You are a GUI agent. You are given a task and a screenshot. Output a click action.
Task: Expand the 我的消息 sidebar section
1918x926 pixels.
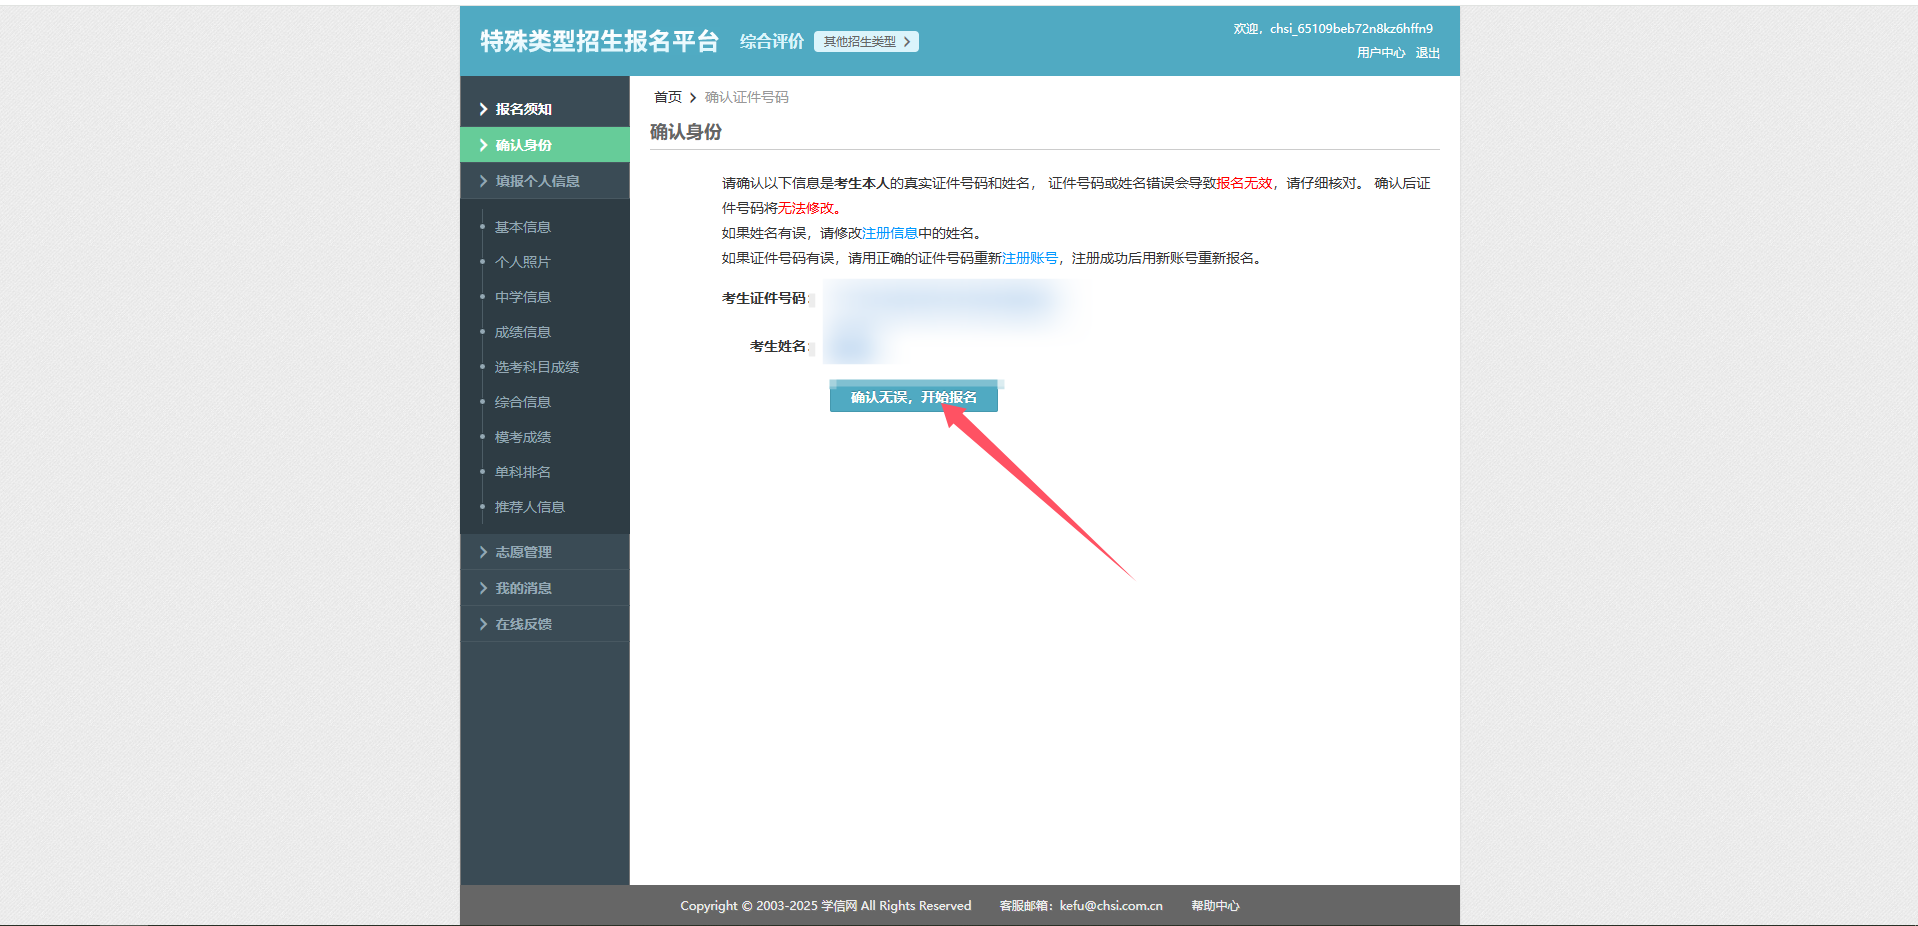(523, 588)
